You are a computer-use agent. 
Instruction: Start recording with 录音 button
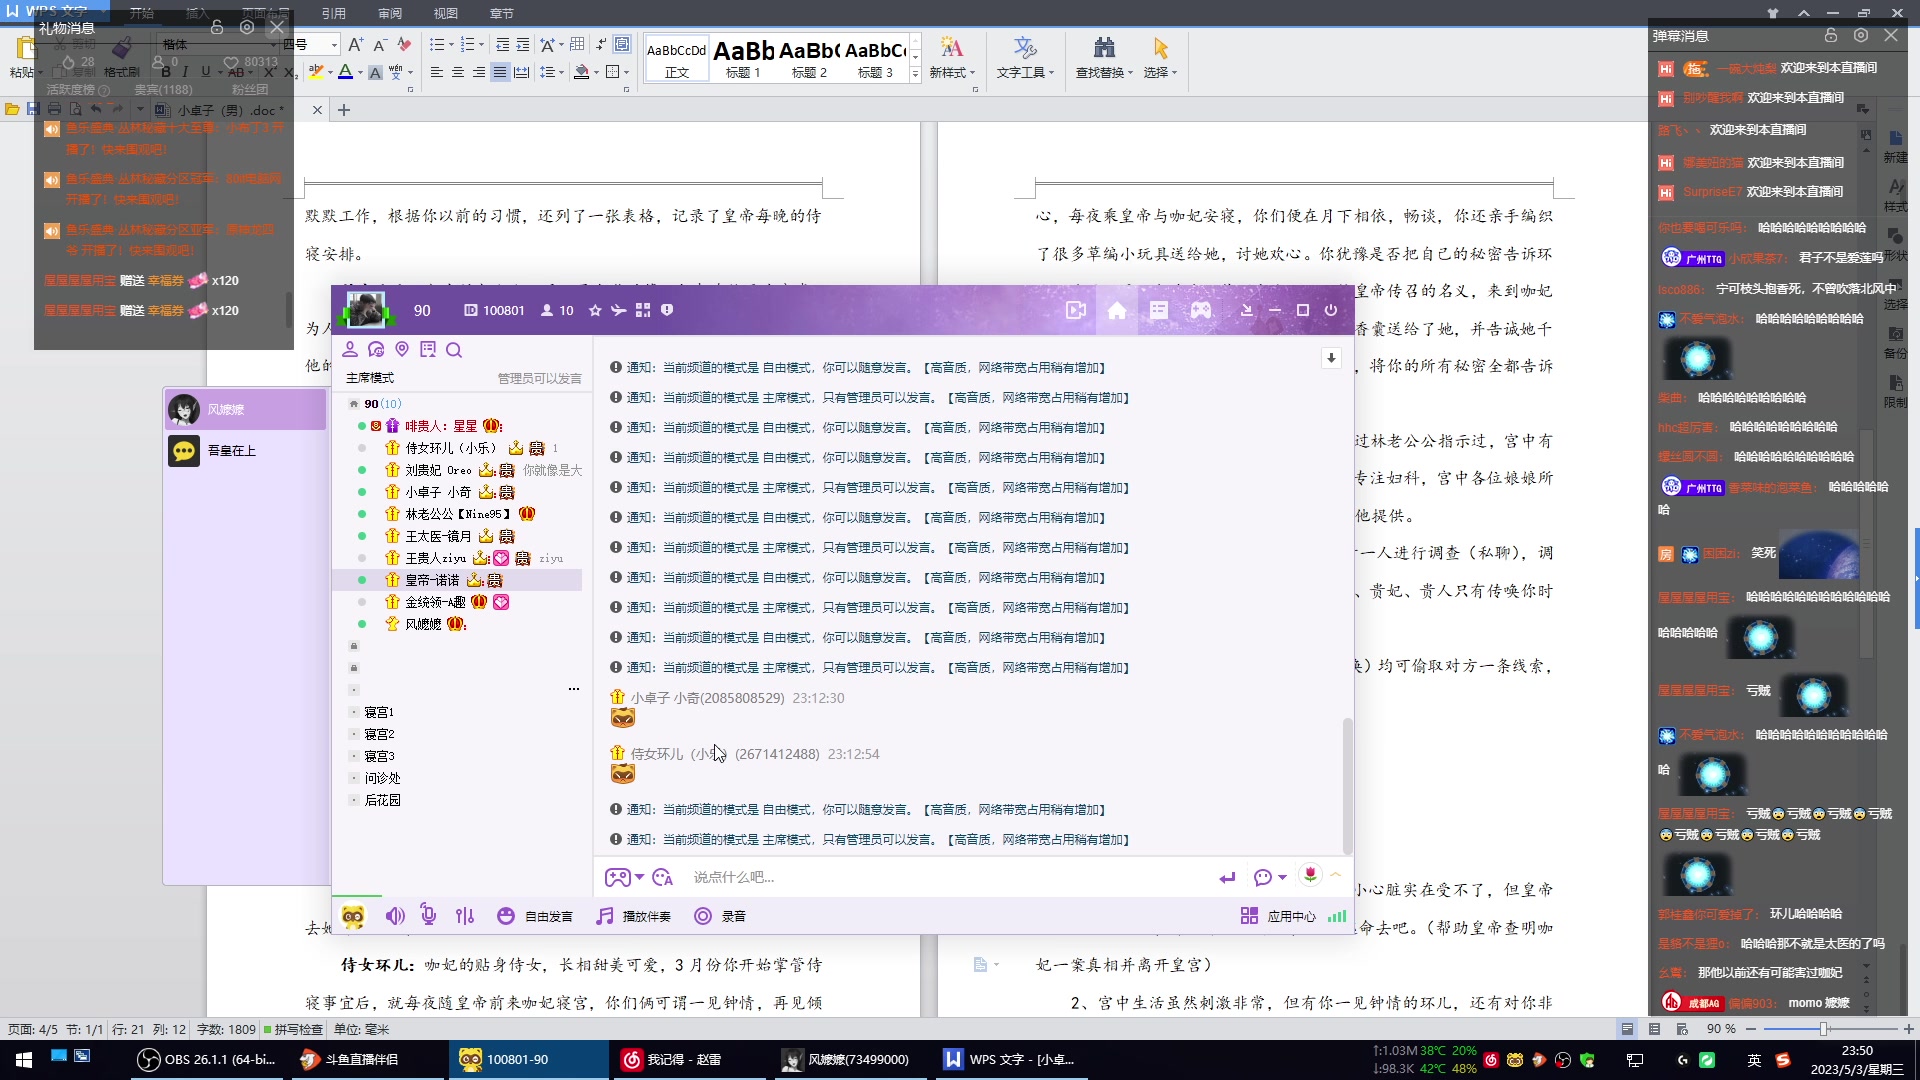pyautogui.click(x=720, y=916)
